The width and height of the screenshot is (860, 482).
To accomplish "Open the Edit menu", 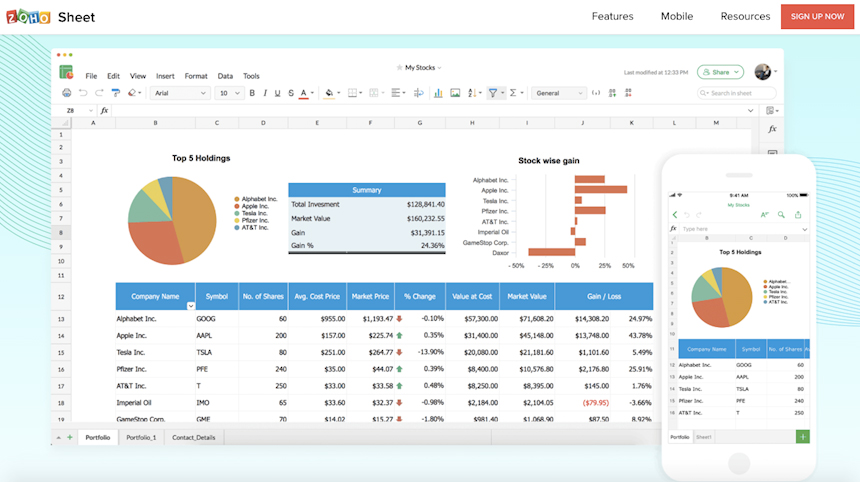I will click(113, 76).
